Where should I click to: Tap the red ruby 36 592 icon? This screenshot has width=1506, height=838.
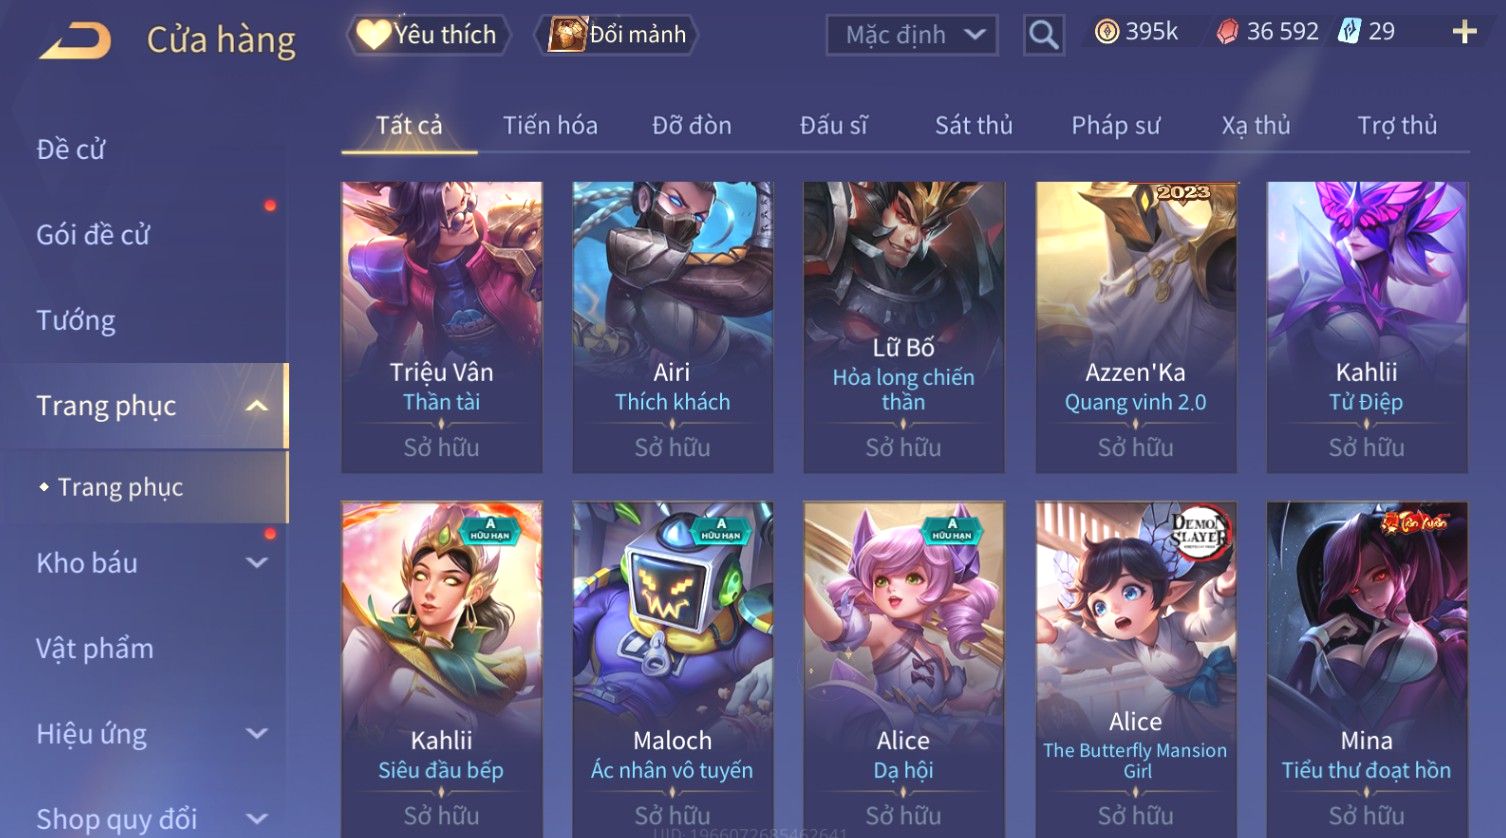click(x=1227, y=32)
